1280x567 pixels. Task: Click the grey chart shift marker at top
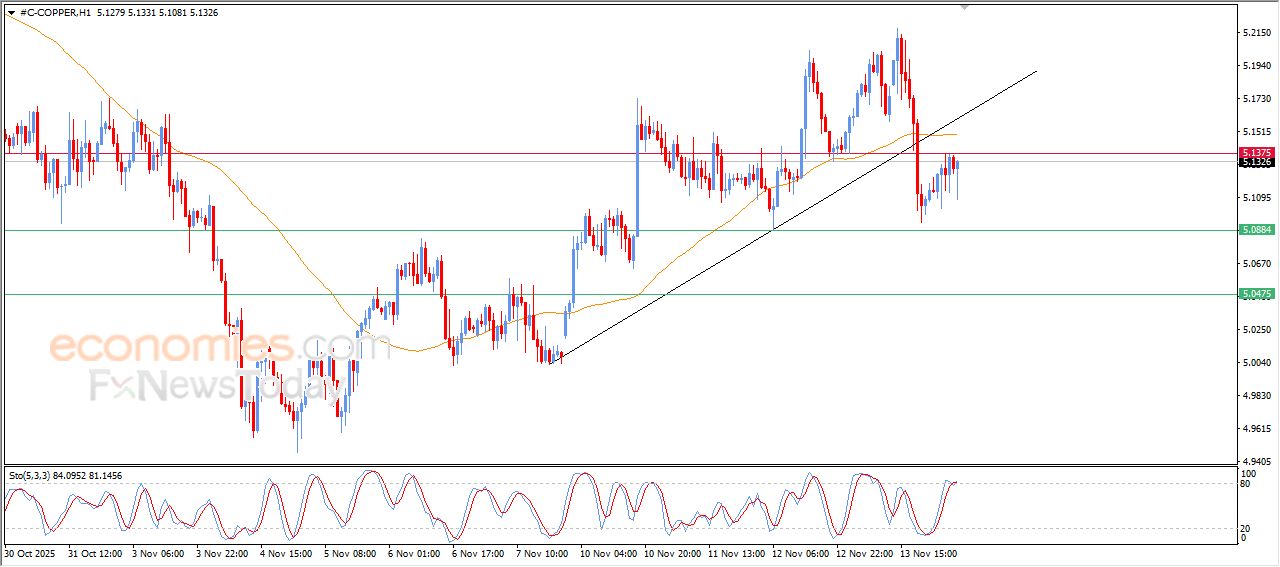tap(964, 7)
